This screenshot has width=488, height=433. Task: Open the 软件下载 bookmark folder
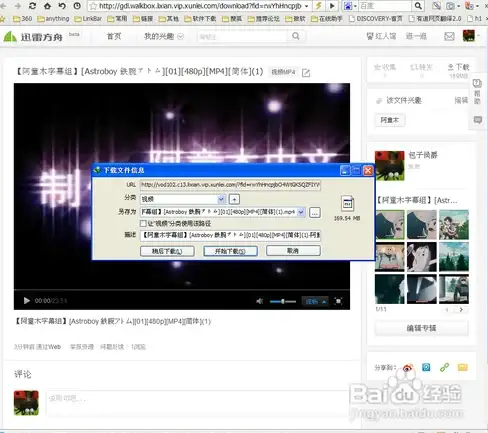(200, 19)
